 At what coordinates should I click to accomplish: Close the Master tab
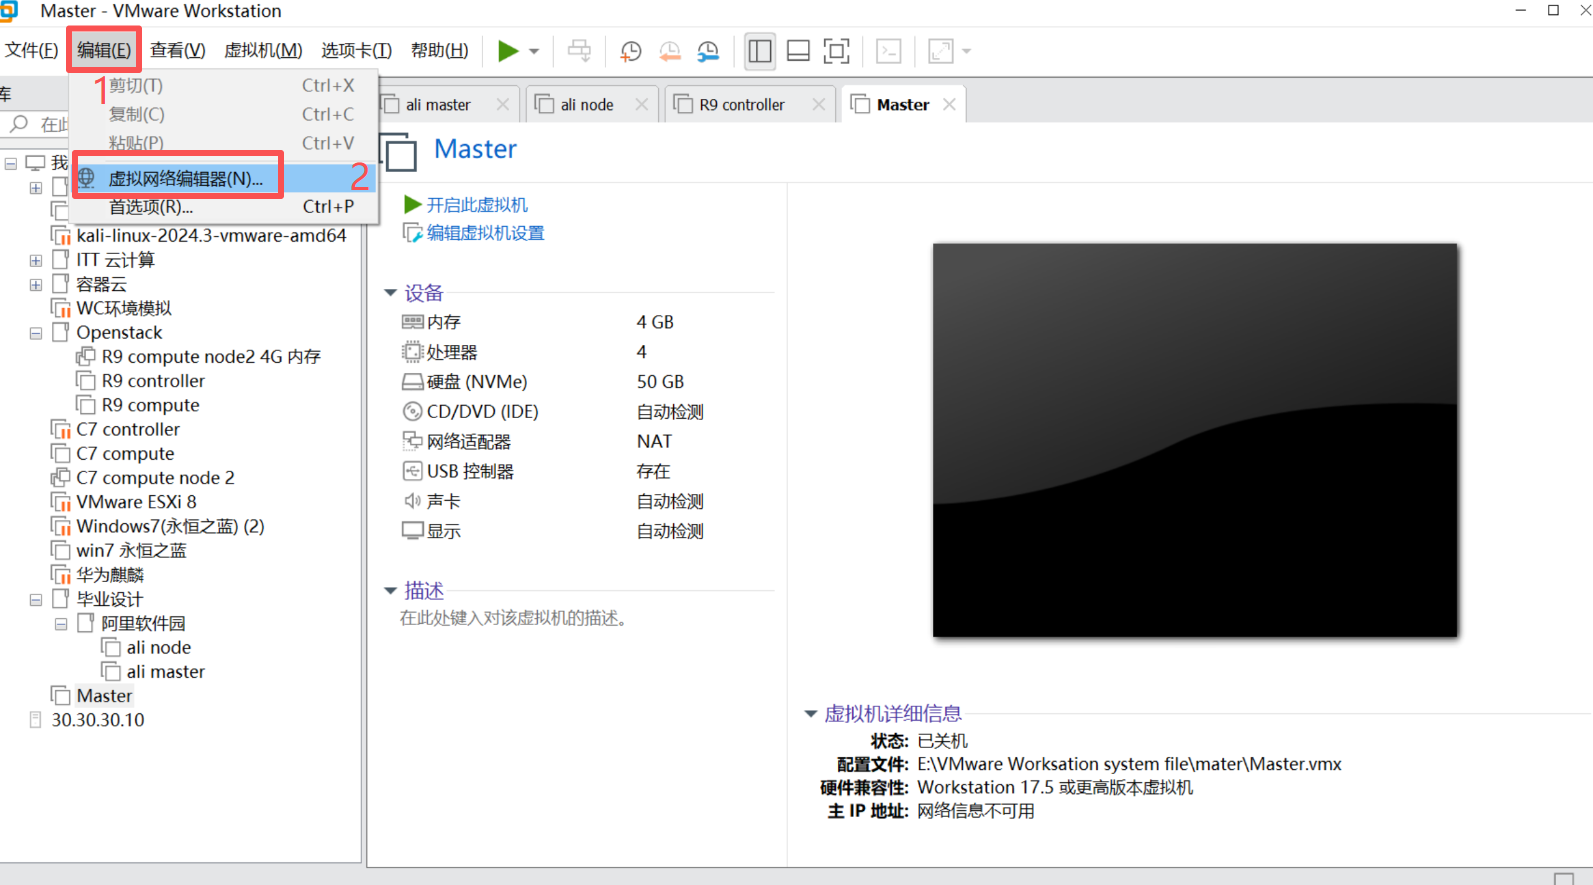coord(949,104)
